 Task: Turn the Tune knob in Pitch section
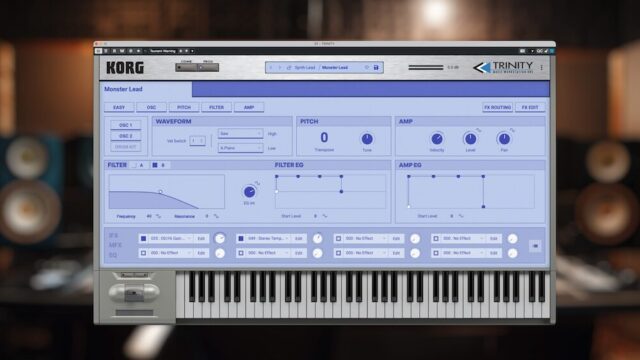click(x=367, y=139)
